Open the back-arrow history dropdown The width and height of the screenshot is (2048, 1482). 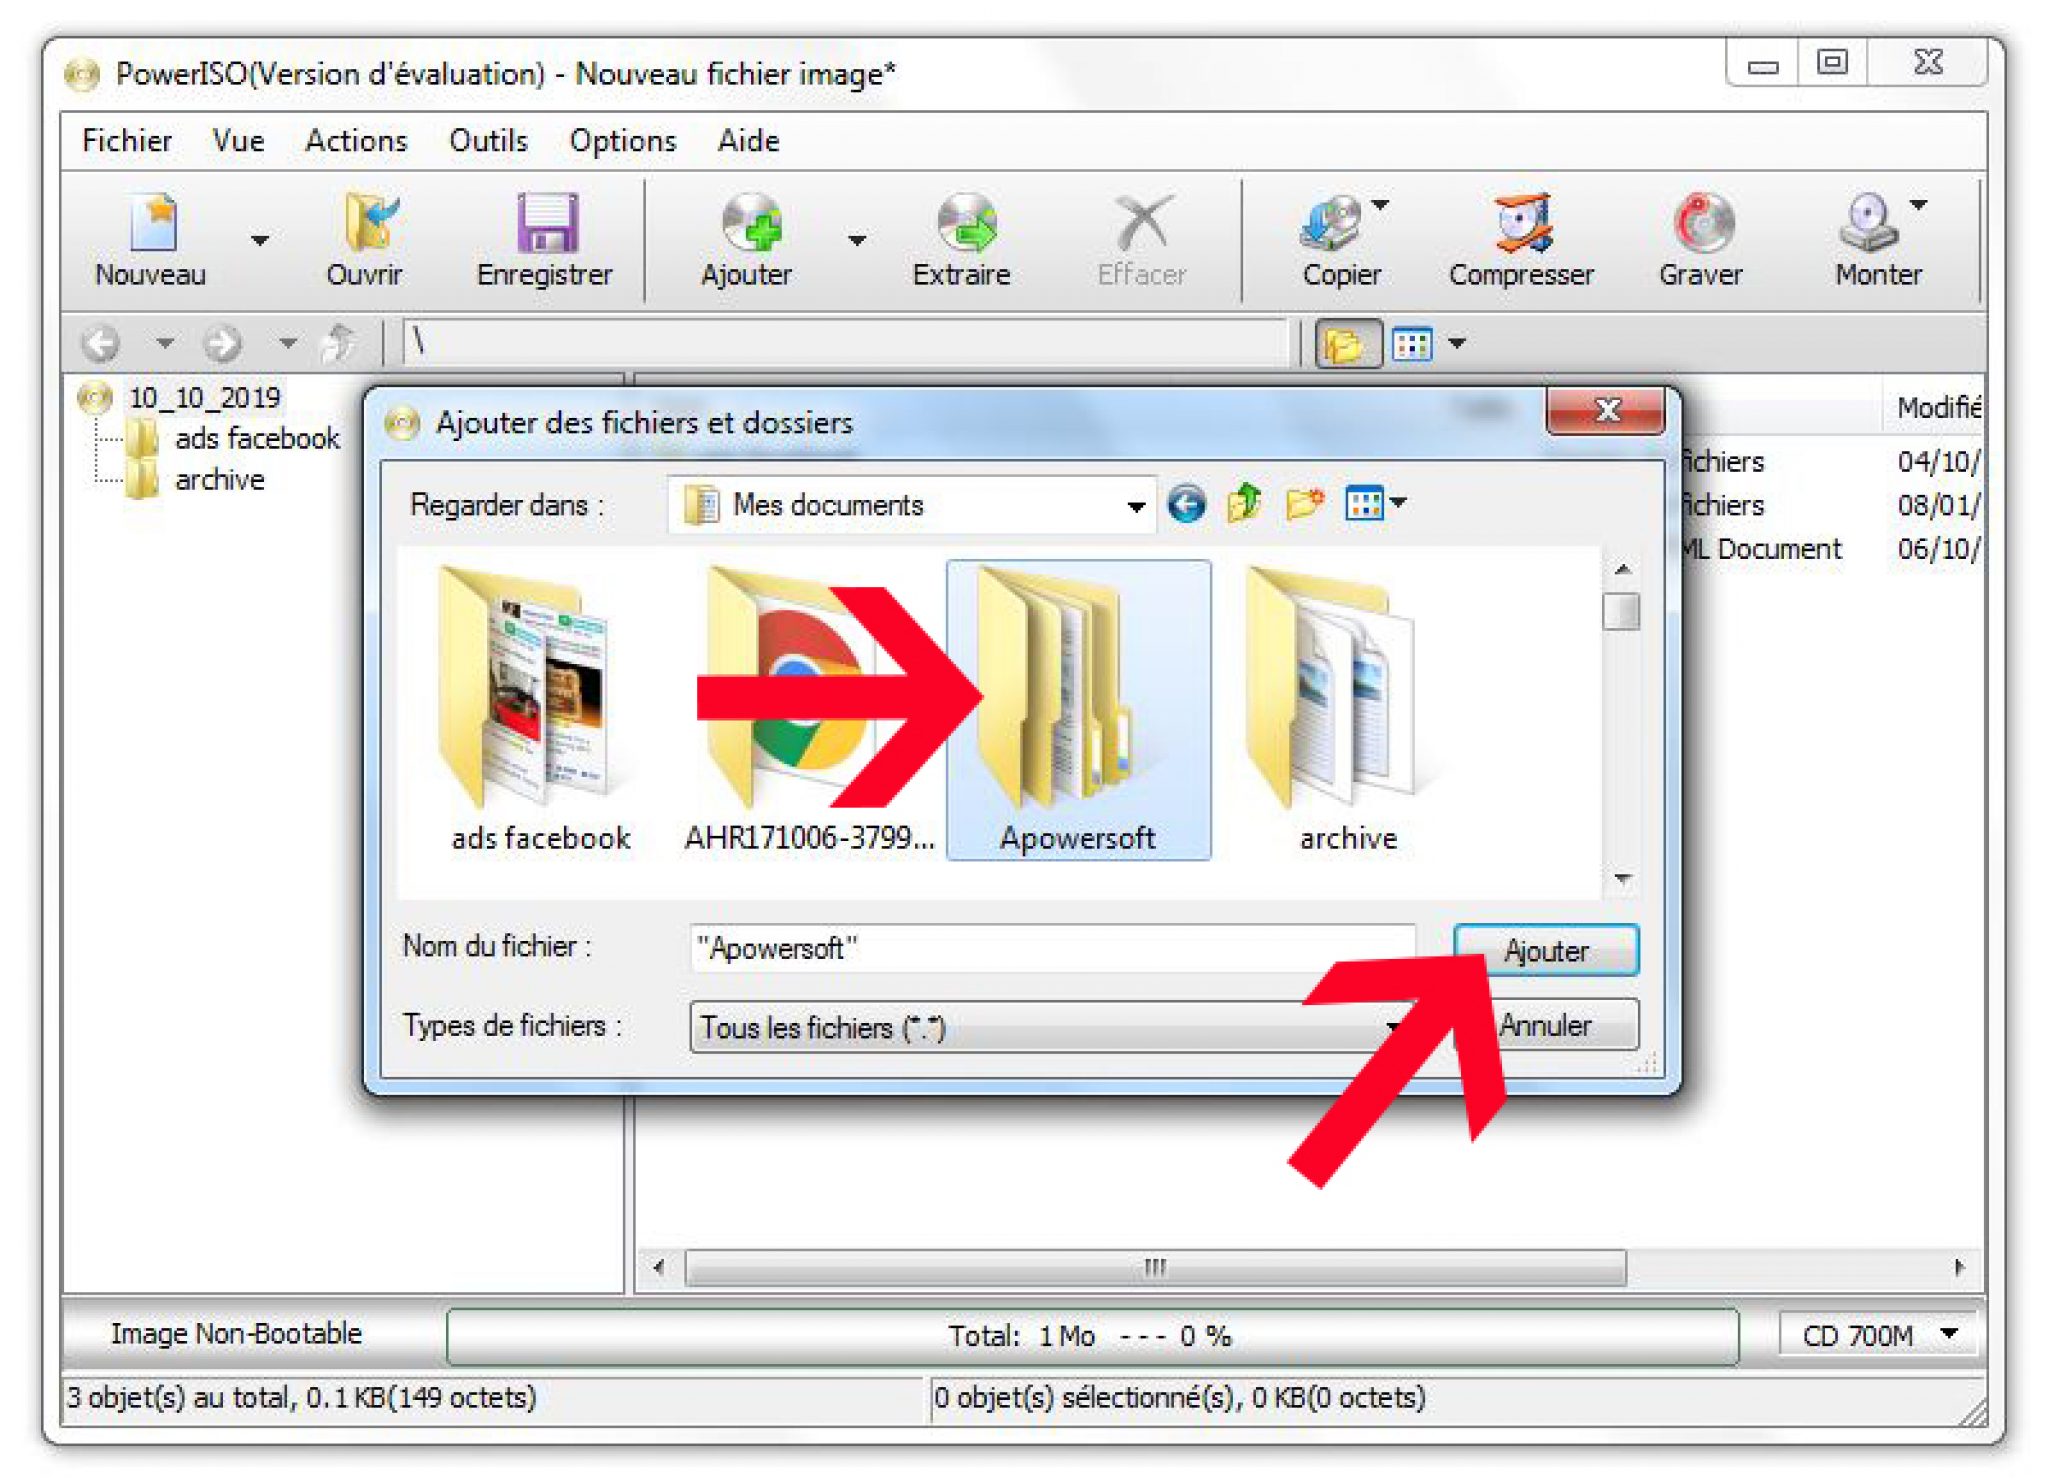pyautogui.click(x=165, y=344)
